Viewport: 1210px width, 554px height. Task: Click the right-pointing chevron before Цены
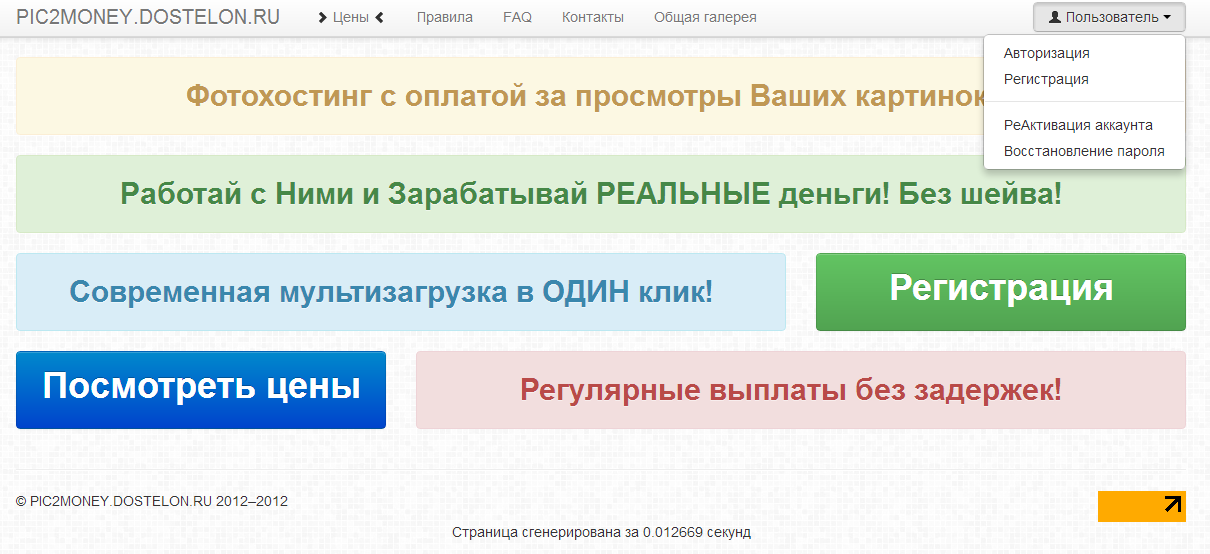coord(322,17)
